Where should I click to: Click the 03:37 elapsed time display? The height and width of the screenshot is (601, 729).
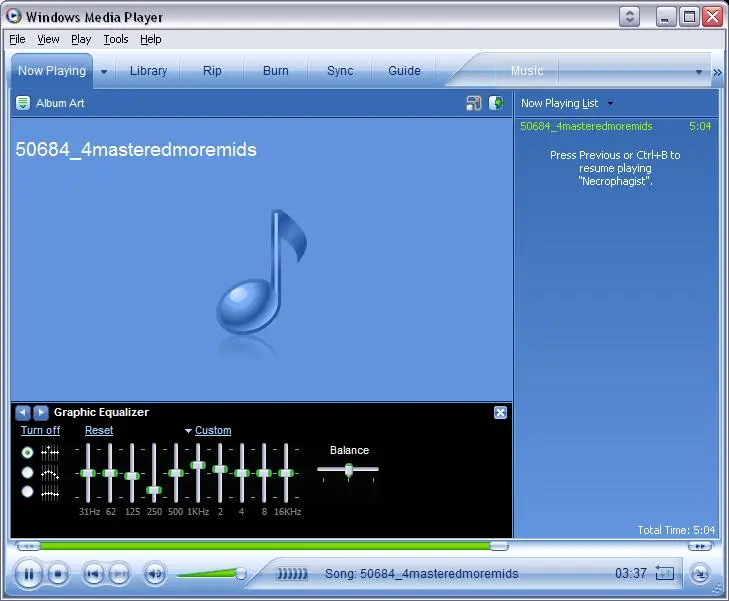[x=630, y=573]
